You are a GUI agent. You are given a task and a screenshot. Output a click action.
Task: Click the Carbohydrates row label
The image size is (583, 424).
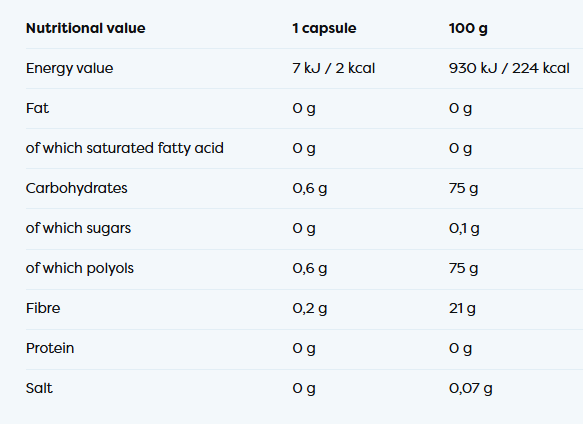[x=77, y=188]
